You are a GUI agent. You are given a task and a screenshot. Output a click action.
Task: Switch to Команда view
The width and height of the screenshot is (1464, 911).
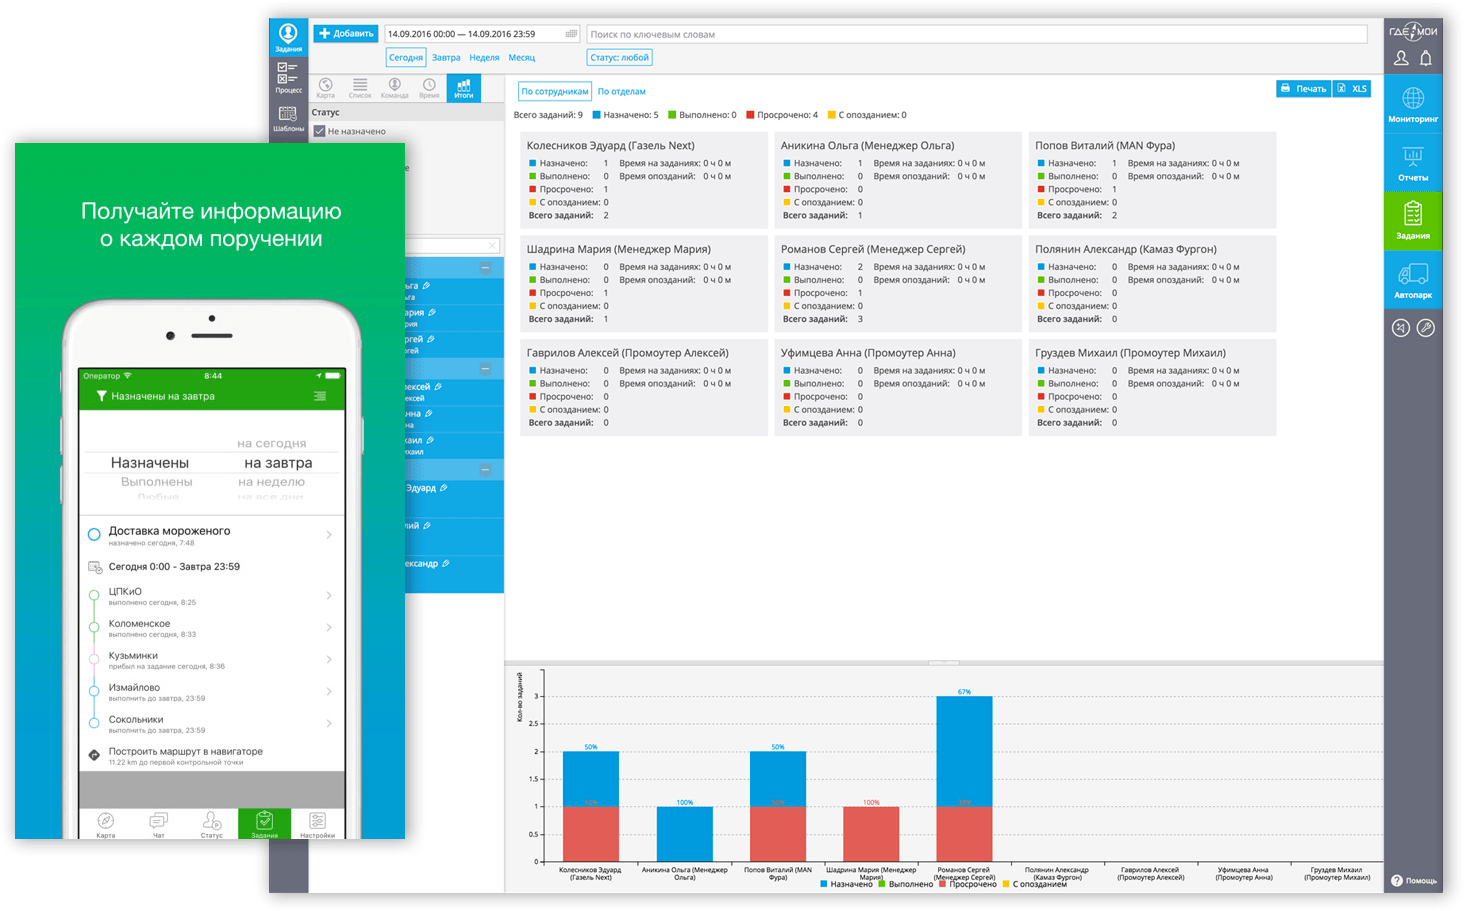click(x=394, y=88)
